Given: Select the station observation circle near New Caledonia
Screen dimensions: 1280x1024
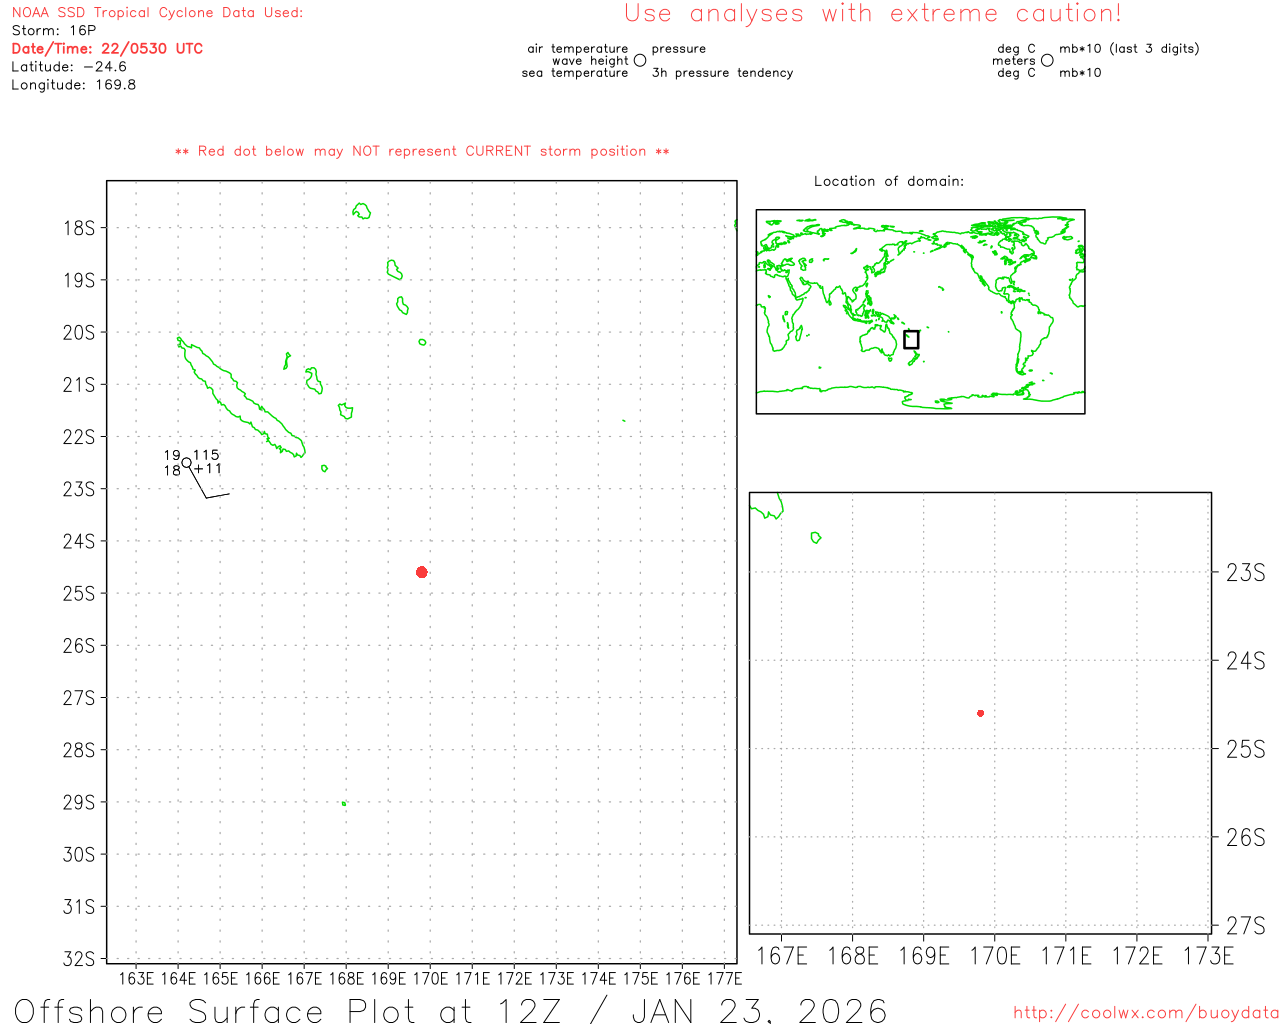Looking at the screenshot, I should coord(187,462).
